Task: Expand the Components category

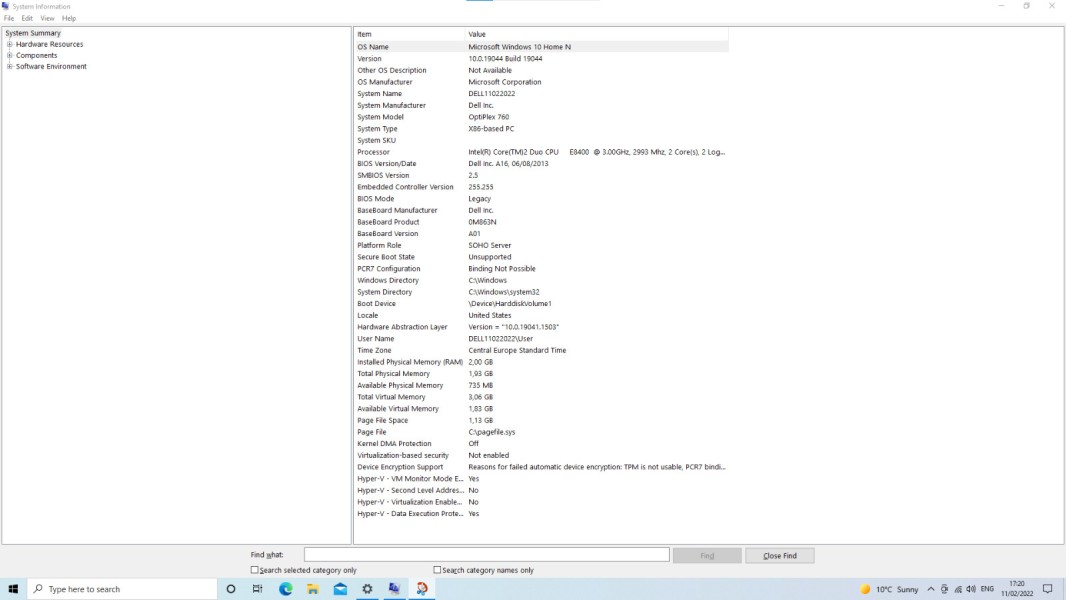Action: [x=8, y=55]
